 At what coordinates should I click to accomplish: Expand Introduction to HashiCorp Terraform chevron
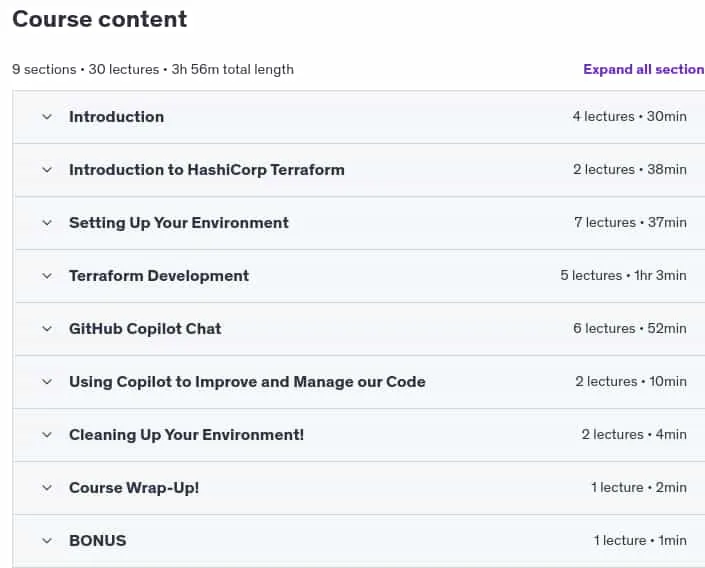47,170
